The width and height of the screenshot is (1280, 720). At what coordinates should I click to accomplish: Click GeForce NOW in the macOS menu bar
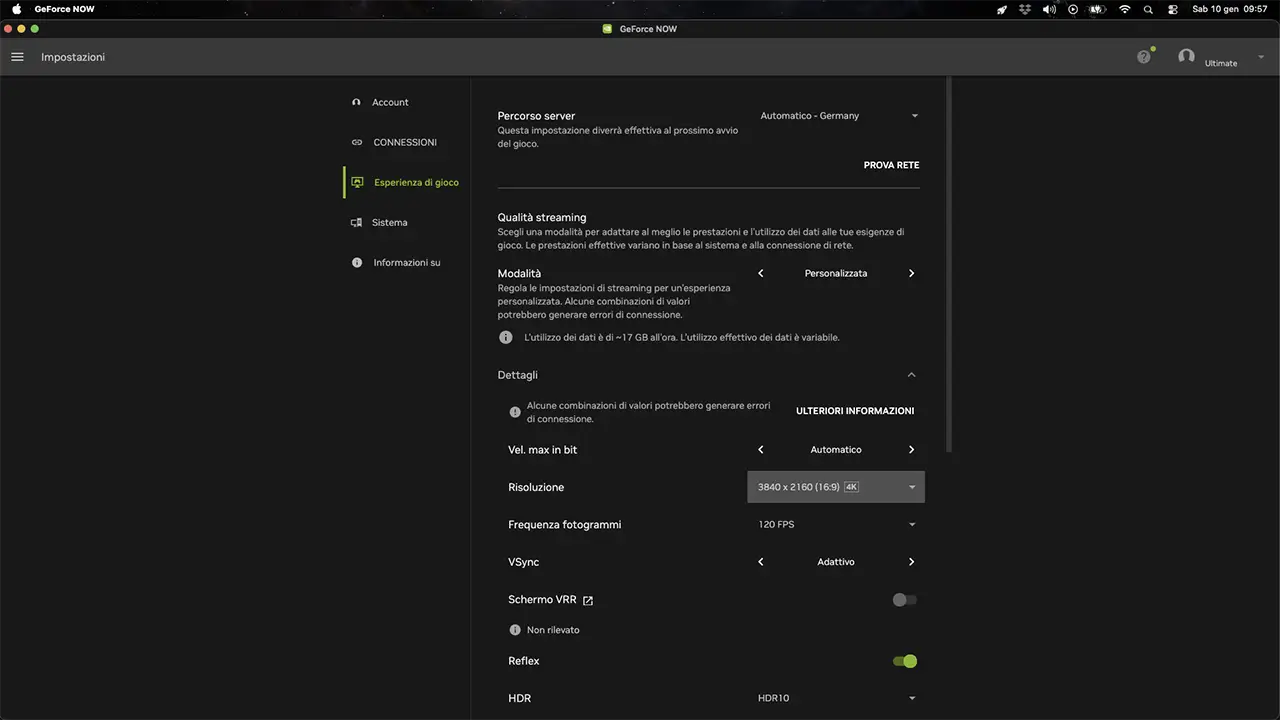tap(64, 9)
